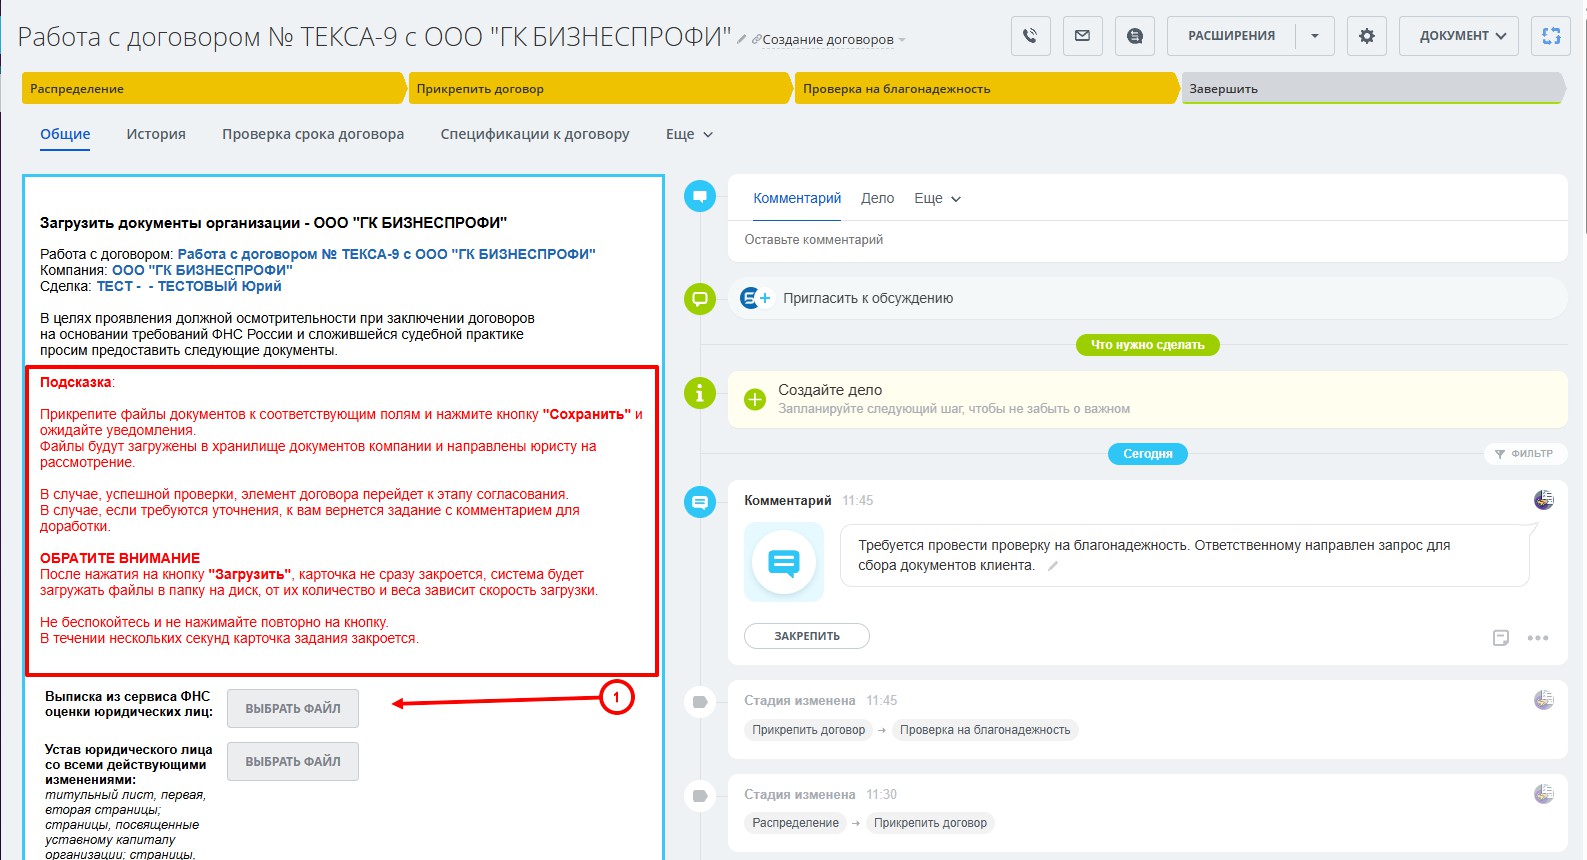This screenshot has height=860, width=1587.
Task: Click Распределение pill in 11:30 entry
Action: (x=796, y=823)
